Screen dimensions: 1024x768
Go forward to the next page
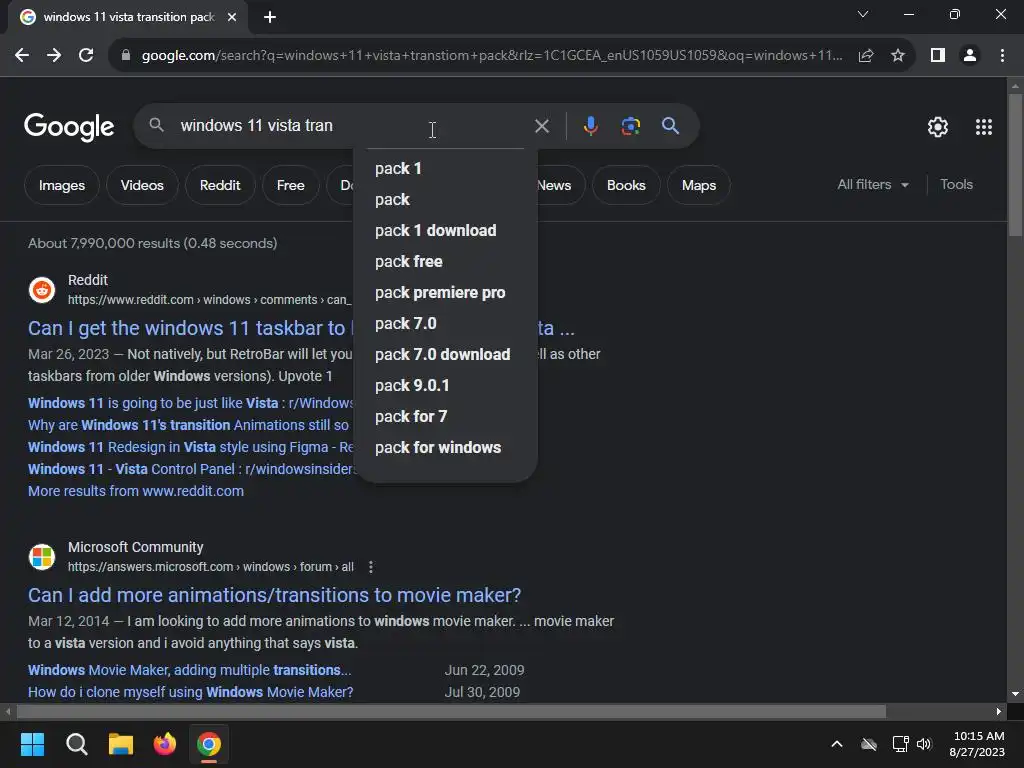[x=54, y=56]
